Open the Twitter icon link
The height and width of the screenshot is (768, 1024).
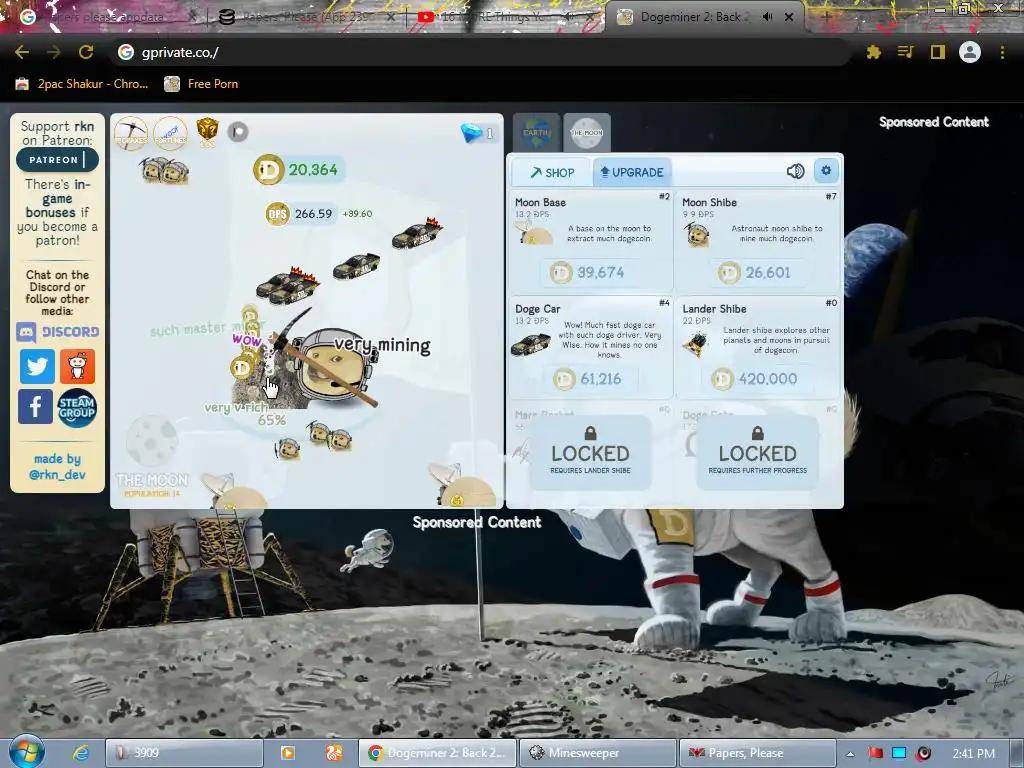37,366
